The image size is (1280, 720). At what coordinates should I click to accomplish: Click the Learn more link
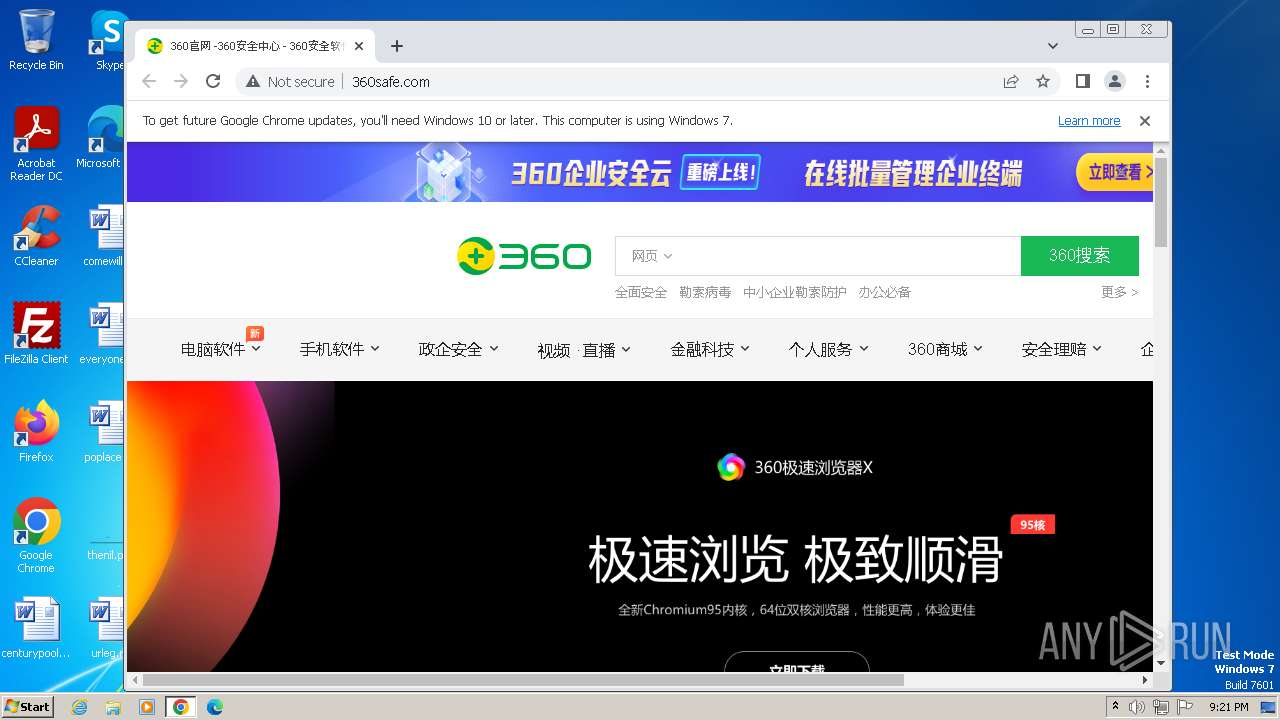pos(1089,121)
